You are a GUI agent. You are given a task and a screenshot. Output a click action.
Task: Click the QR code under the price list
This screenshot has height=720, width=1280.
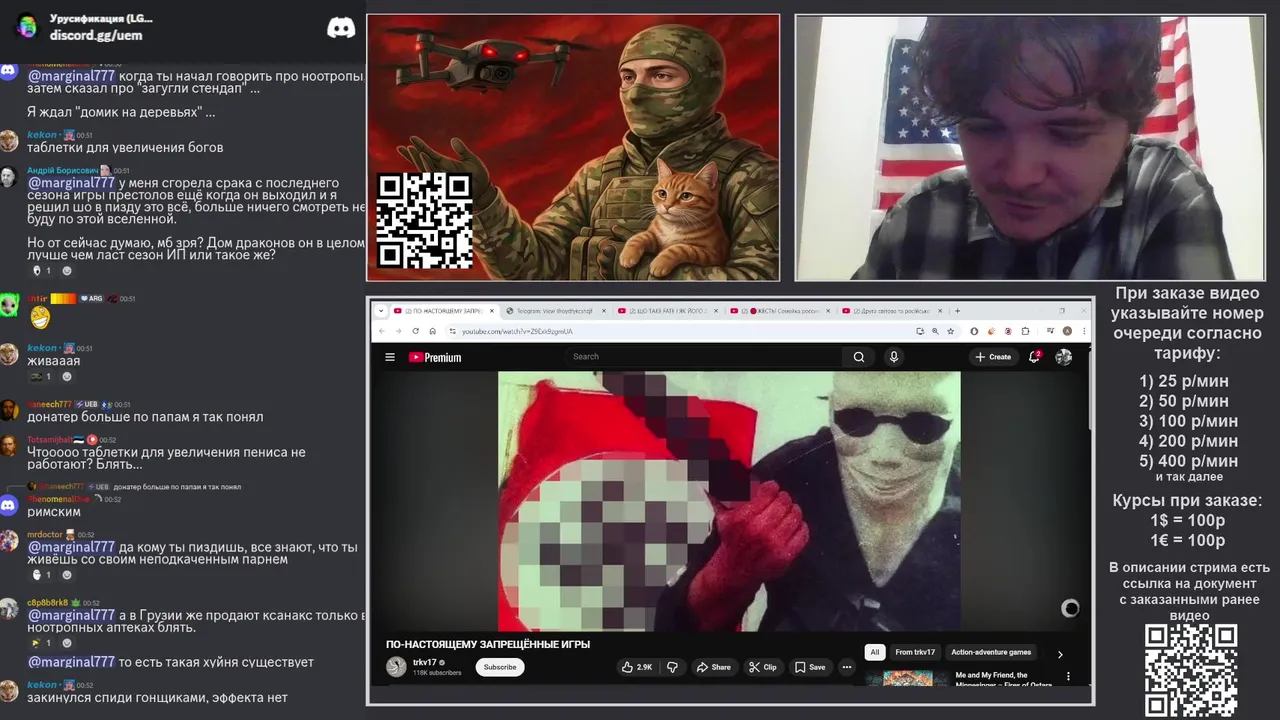[1190, 671]
